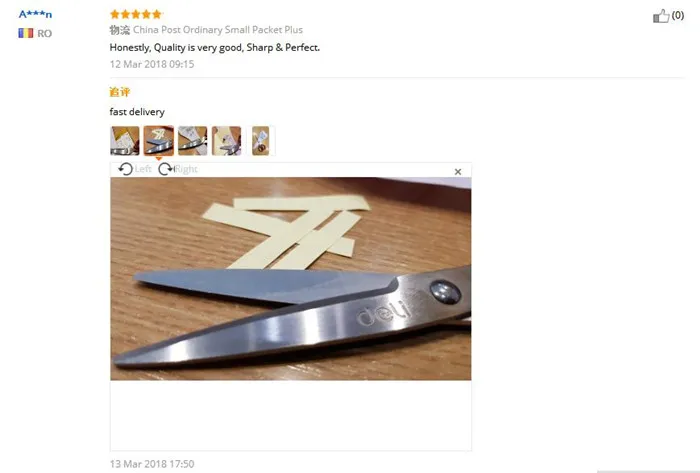Show the fourth review photo thumbnail

pos(226,141)
